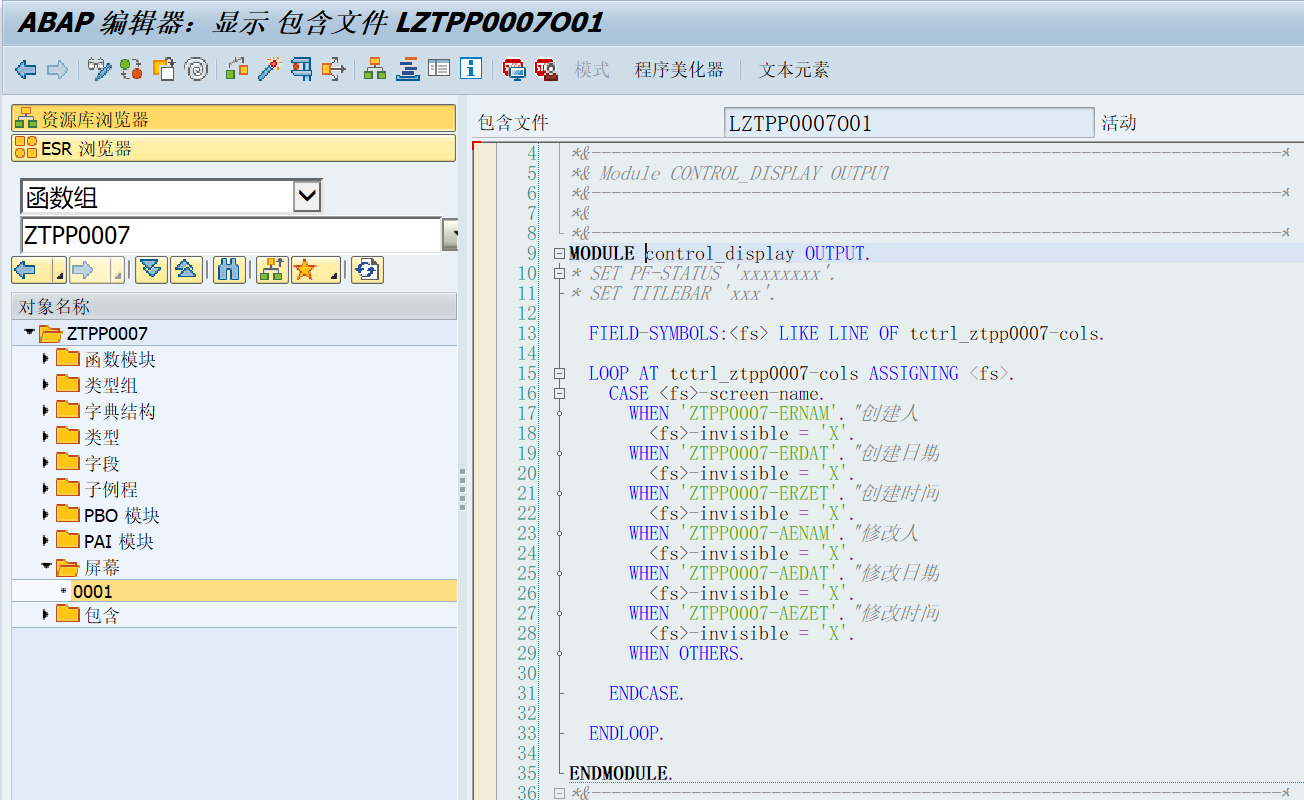Click the back arrow in the main toolbar
The image size is (1304, 800).
25,69
